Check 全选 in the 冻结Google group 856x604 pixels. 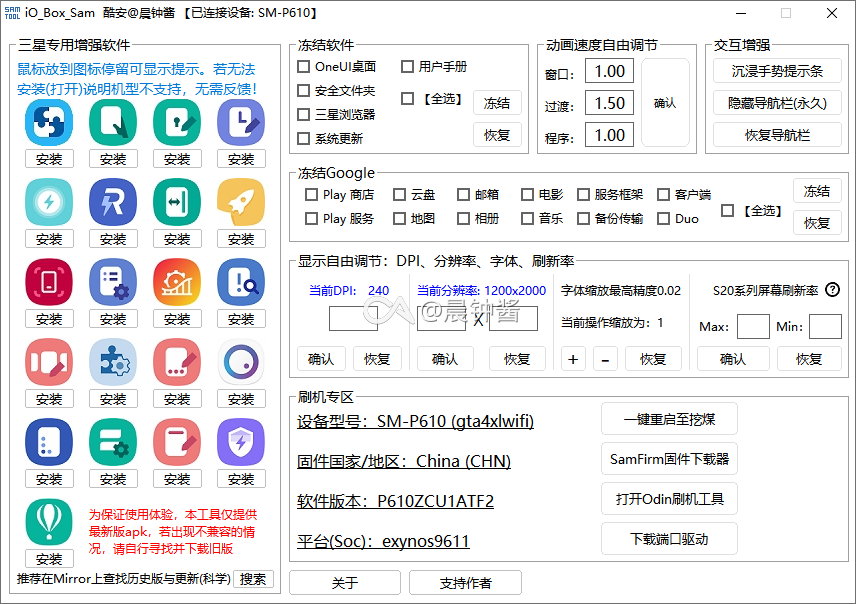[x=727, y=211]
